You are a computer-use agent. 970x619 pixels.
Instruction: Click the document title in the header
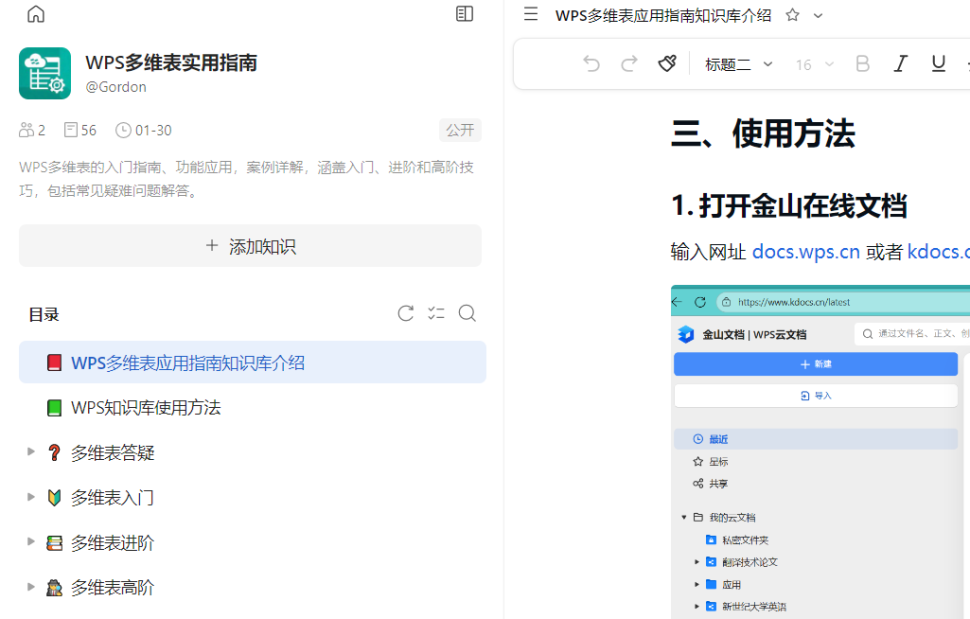[663, 15]
